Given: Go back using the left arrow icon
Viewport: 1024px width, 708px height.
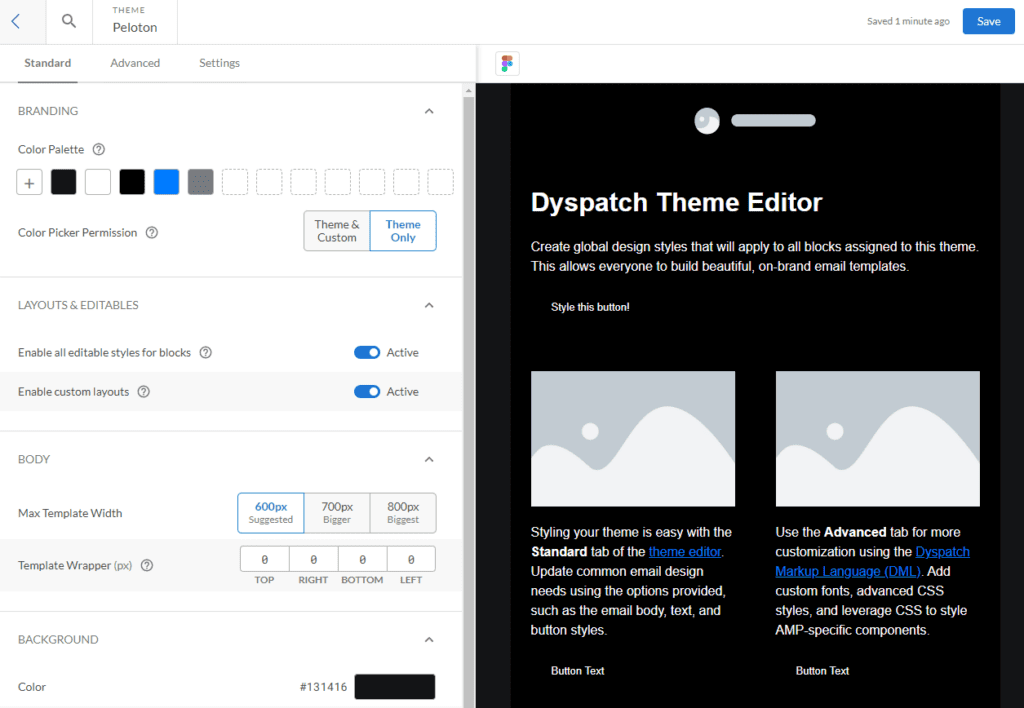Looking at the screenshot, I should coord(16,22).
